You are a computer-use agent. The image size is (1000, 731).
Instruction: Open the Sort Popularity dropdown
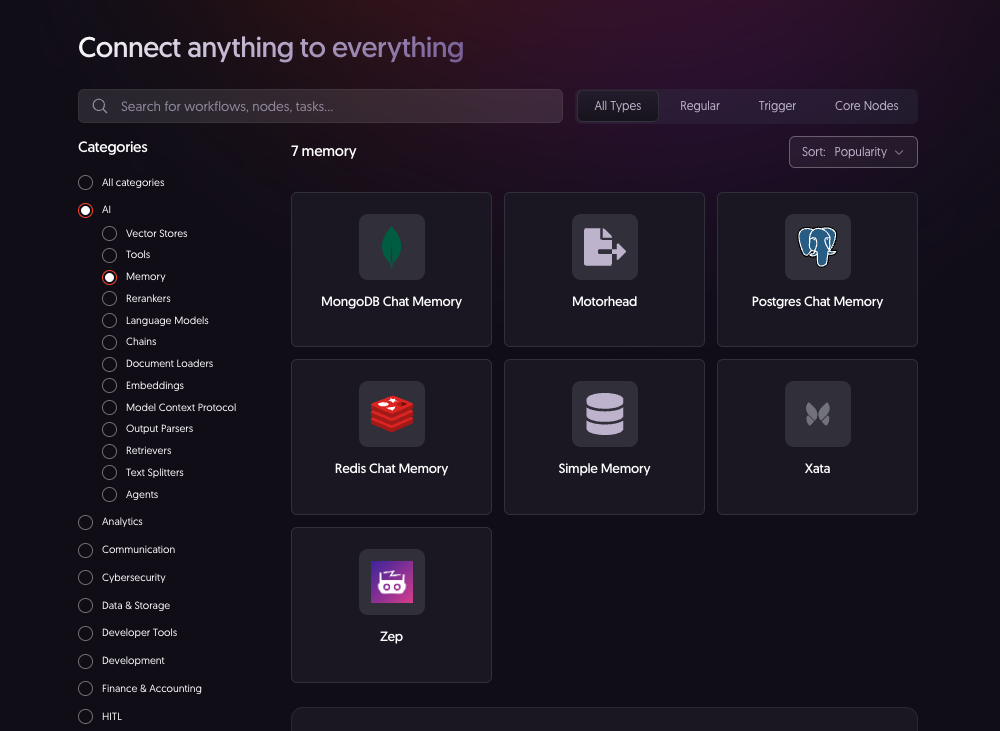(x=853, y=152)
